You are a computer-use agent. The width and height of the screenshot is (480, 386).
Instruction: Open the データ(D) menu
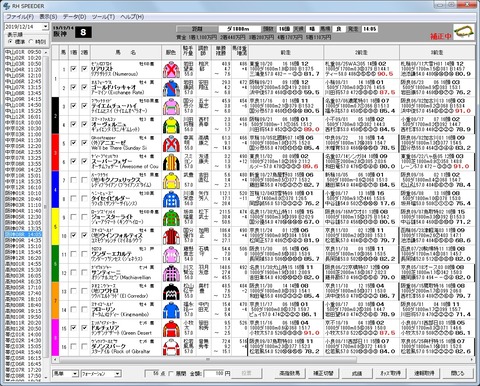coord(75,17)
